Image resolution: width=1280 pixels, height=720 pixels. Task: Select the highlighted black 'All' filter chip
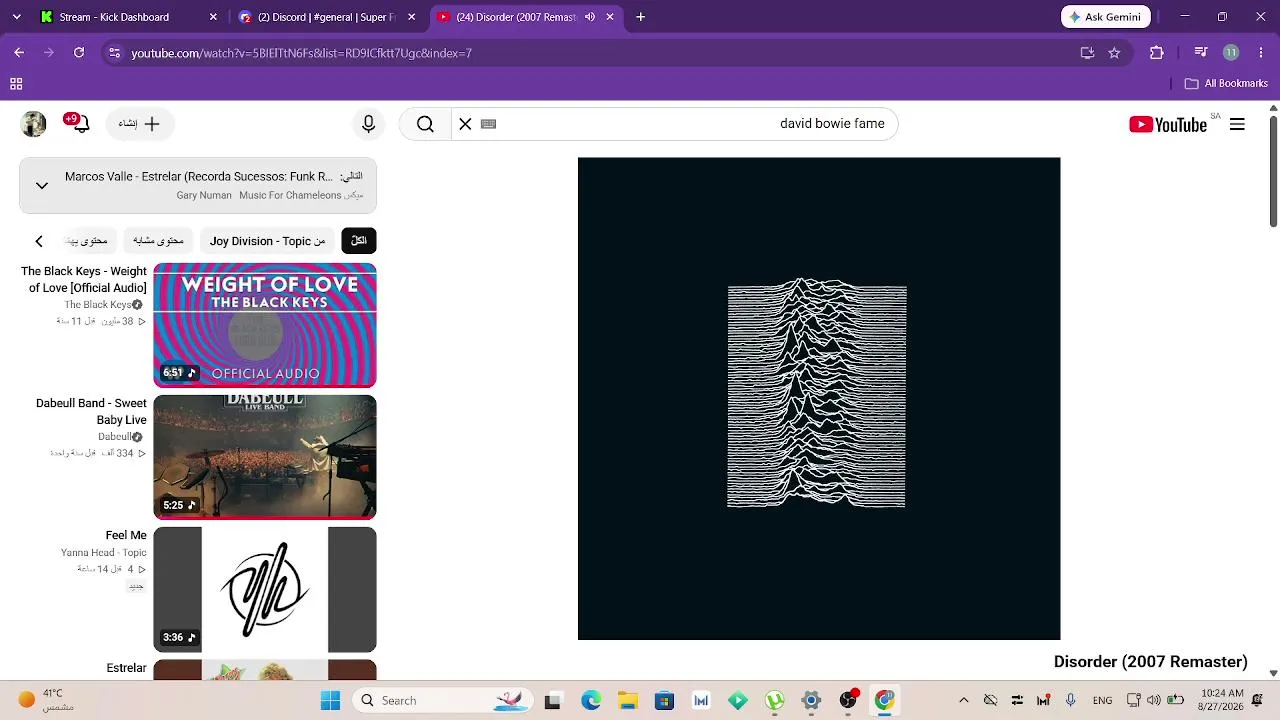coord(359,241)
